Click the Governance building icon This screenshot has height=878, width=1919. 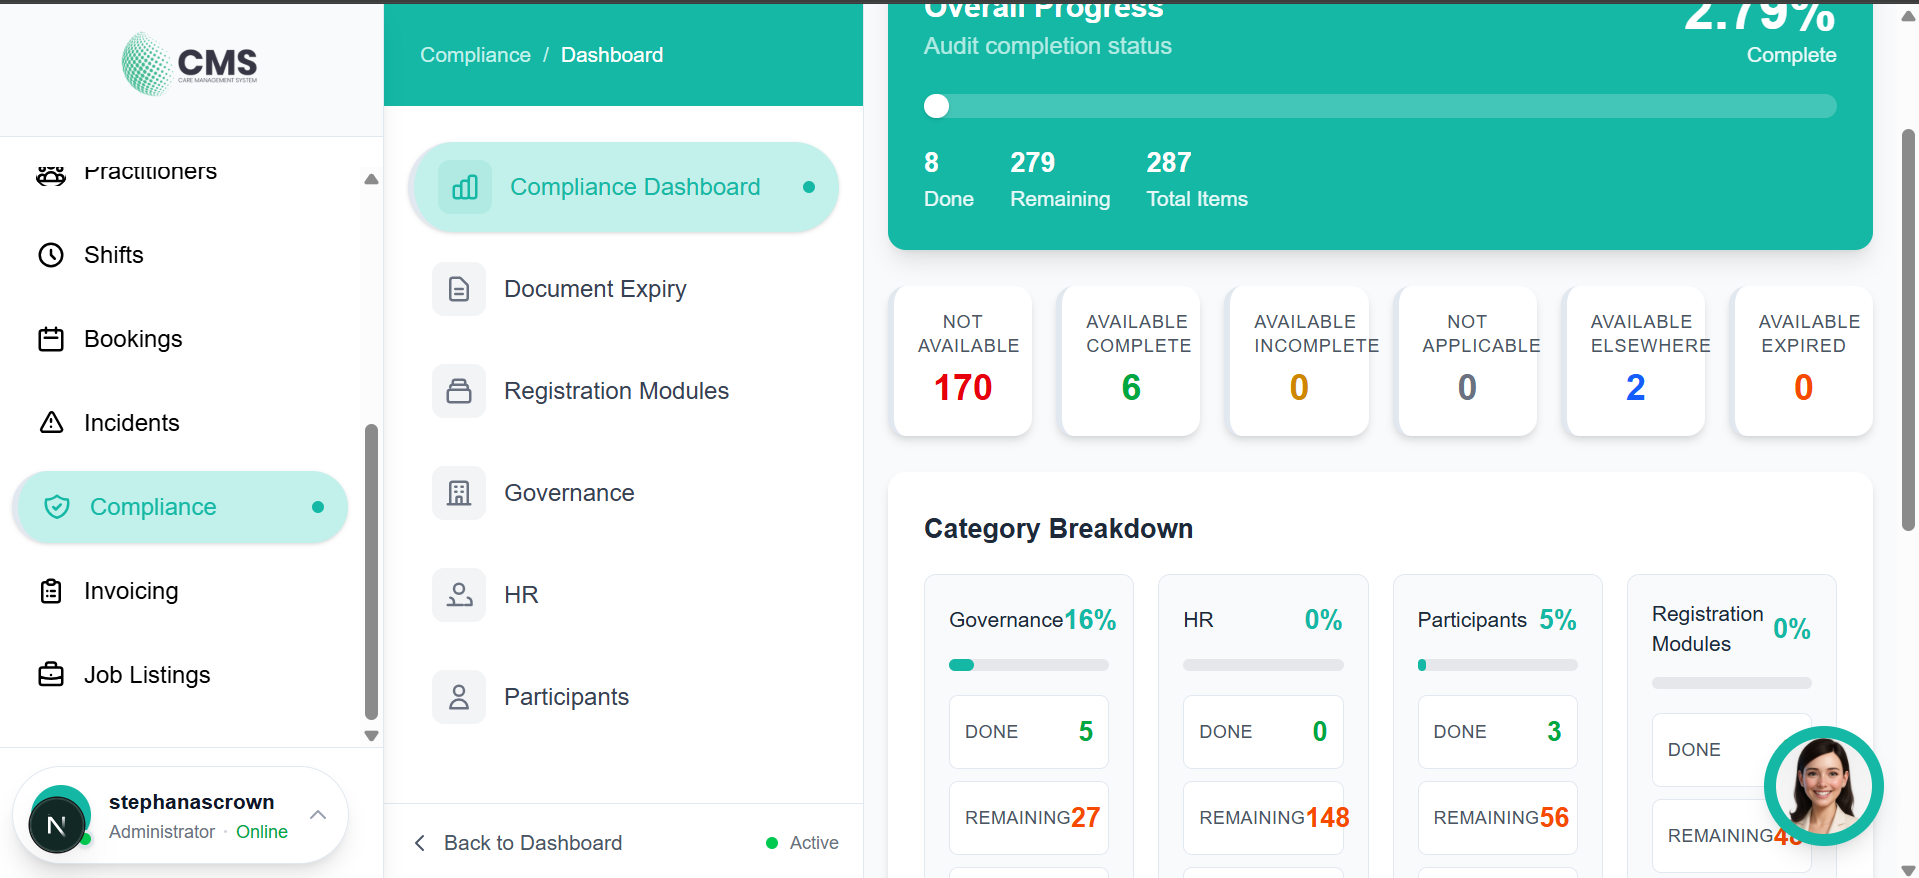(x=459, y=493)
